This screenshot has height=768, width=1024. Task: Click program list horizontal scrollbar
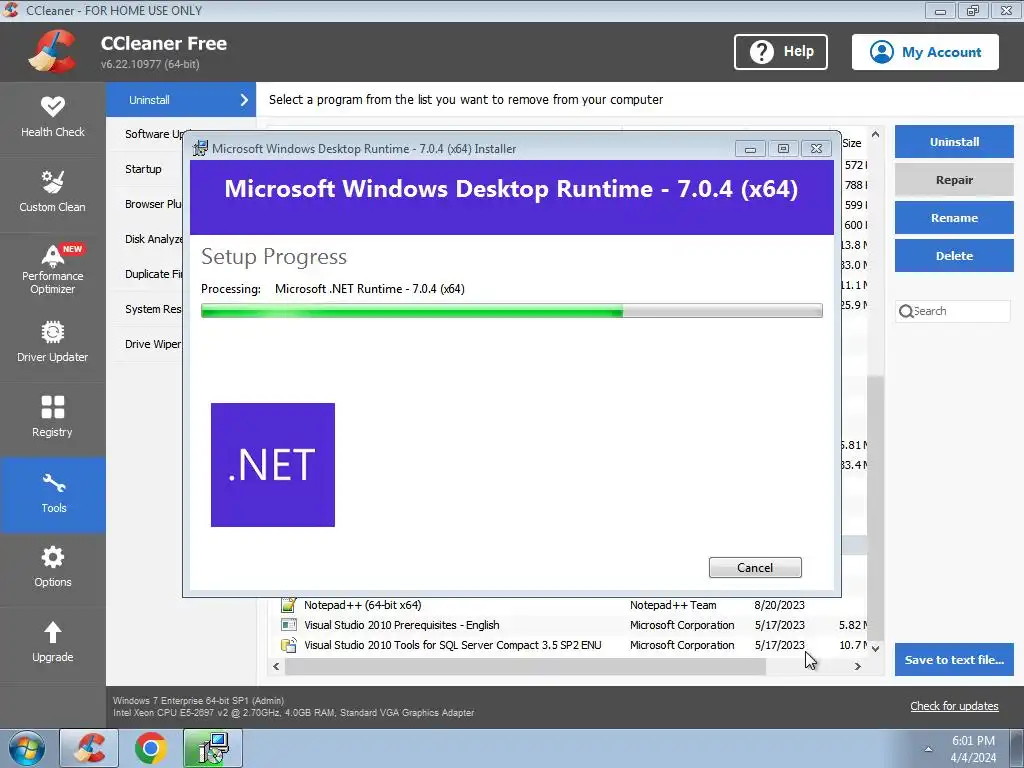click(x=525, y=666)
